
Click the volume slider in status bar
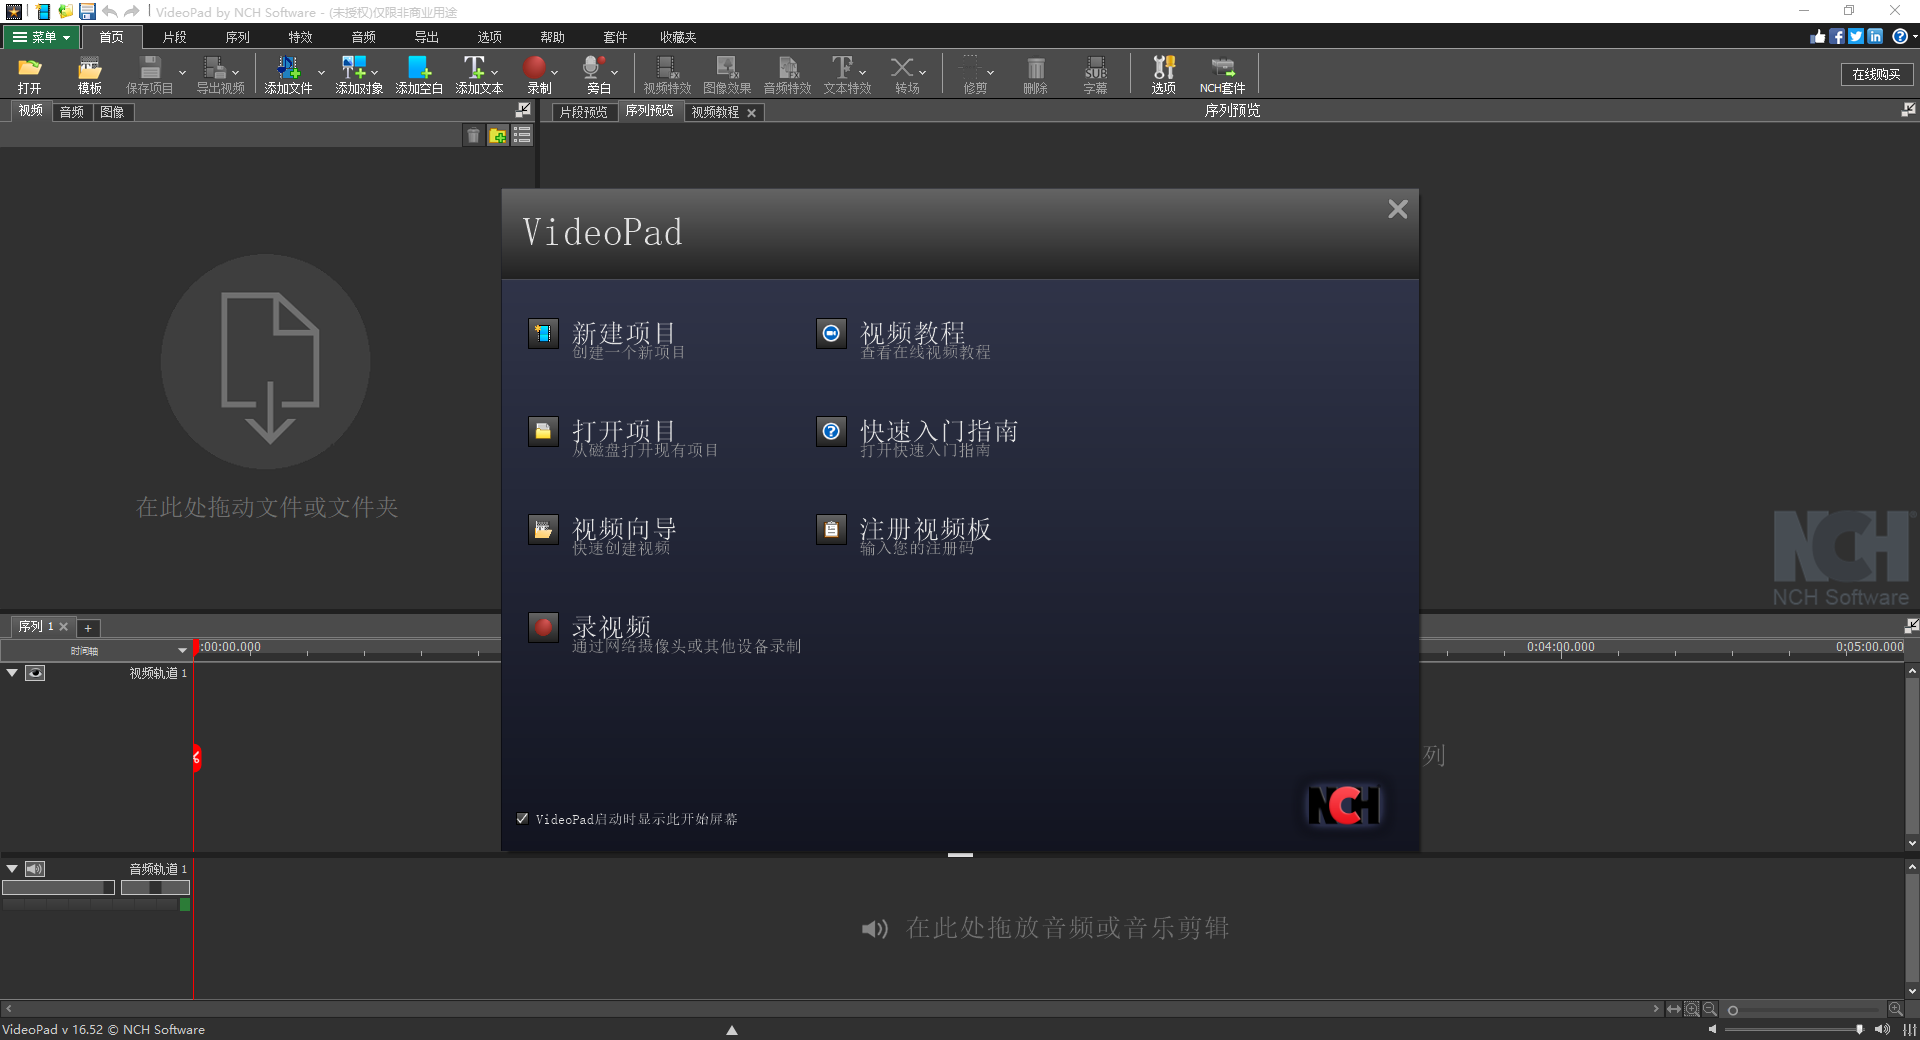pos(1790,1029)
